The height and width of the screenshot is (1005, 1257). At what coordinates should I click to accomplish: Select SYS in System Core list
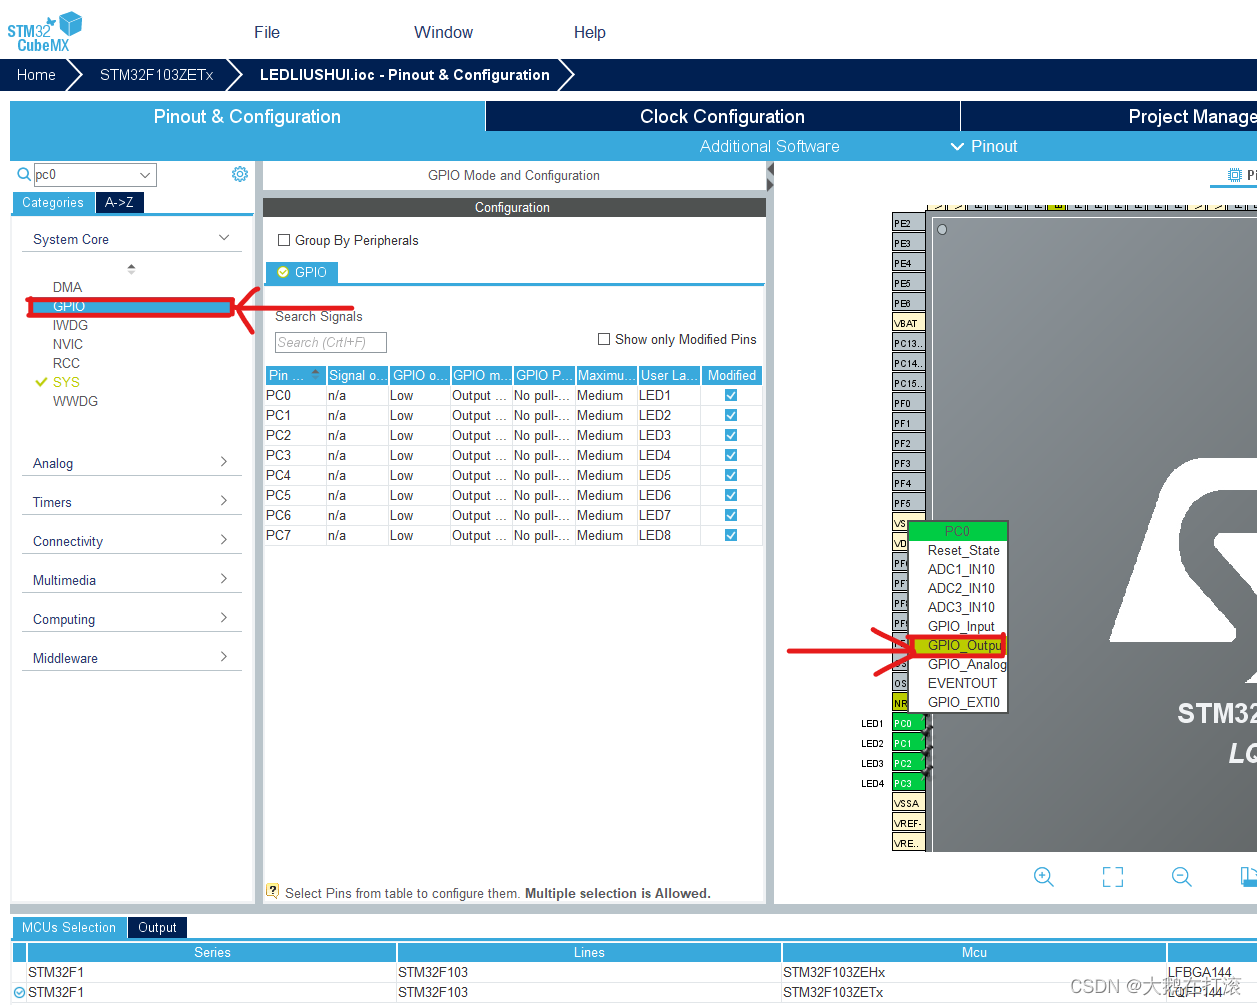pyautogui.click(x=66, y=382)
